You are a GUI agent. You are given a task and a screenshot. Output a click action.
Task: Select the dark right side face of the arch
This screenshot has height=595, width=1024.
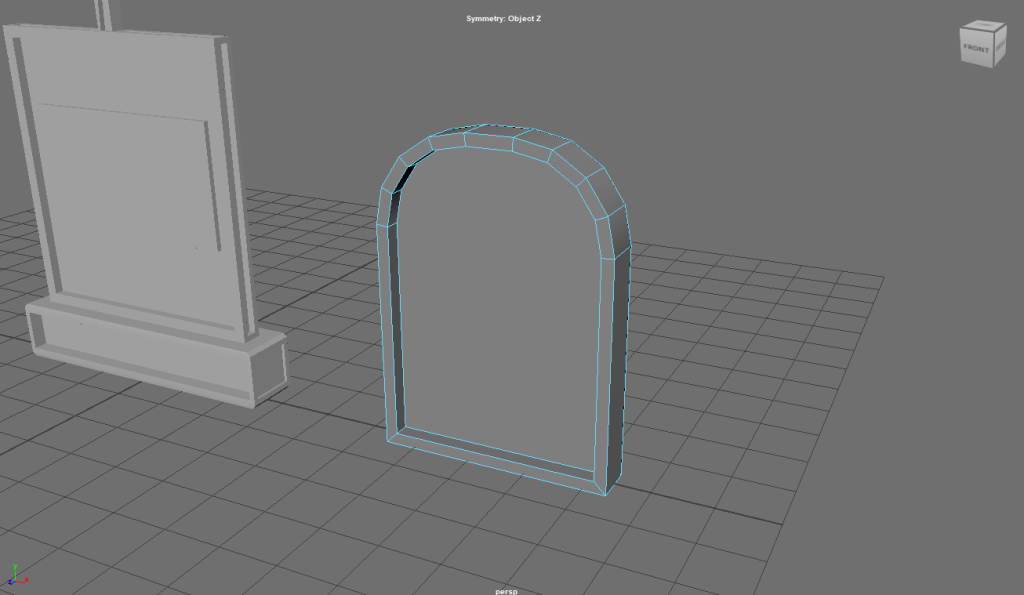pyautogui.click(x=620, y=360)
